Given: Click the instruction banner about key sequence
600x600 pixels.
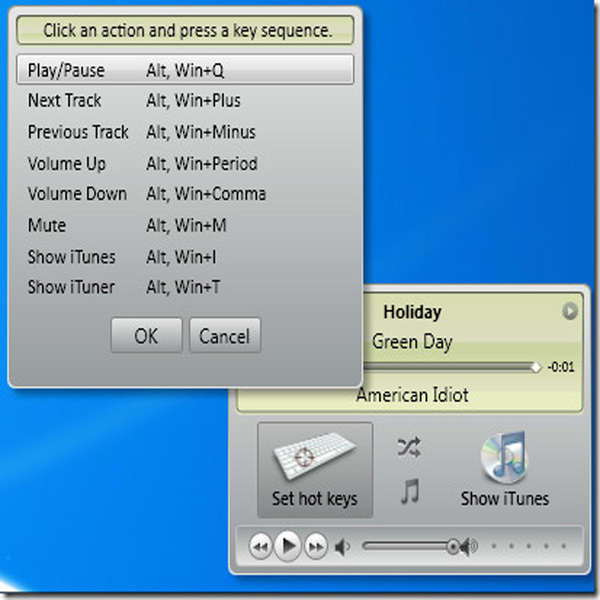Looking at the screenshot, I should click(x=185, y=31).
